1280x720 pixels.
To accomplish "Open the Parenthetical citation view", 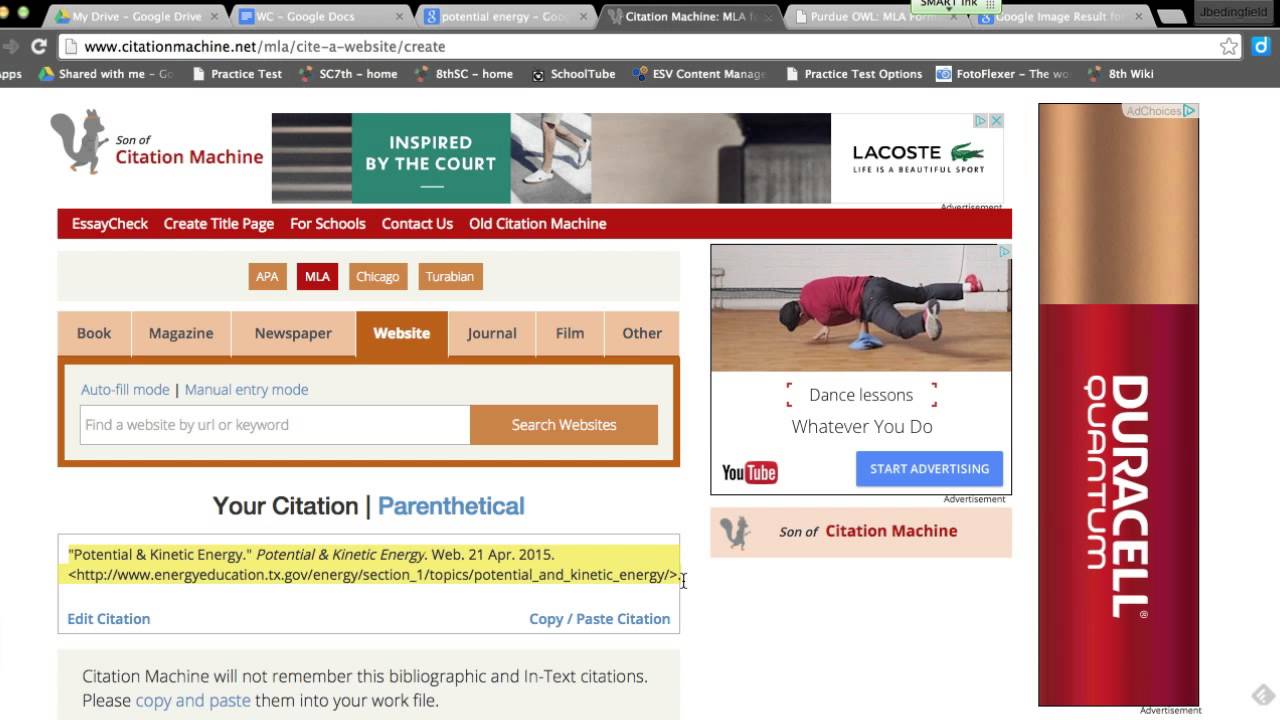I will pos(451,506).
